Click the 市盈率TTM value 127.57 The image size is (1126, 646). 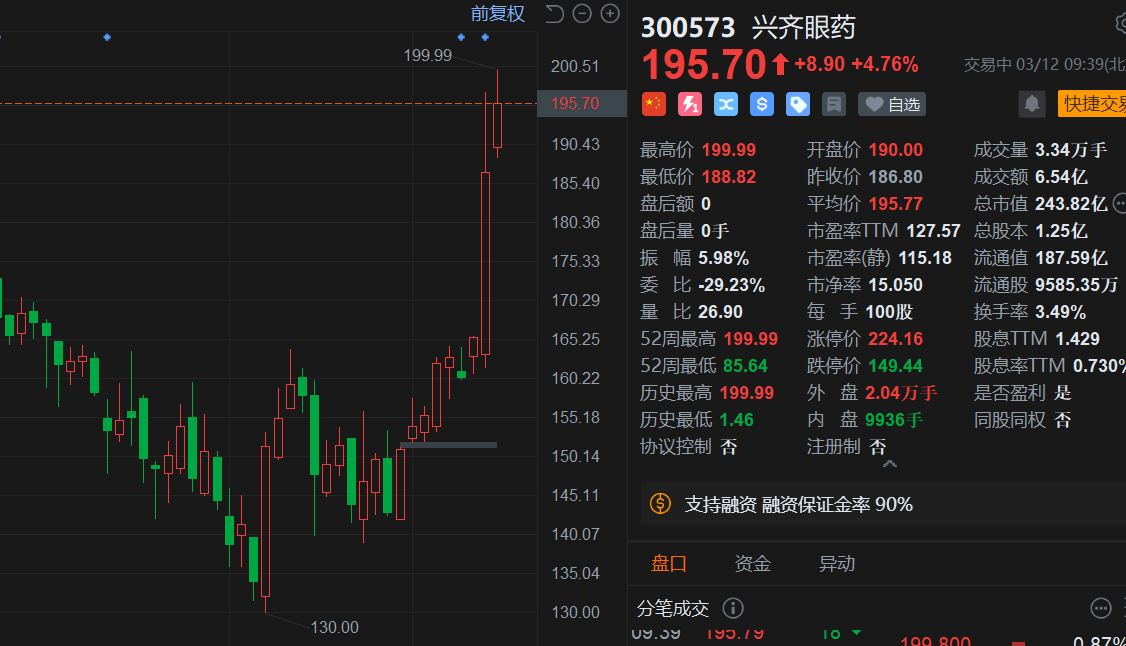(x=934, y=231)
